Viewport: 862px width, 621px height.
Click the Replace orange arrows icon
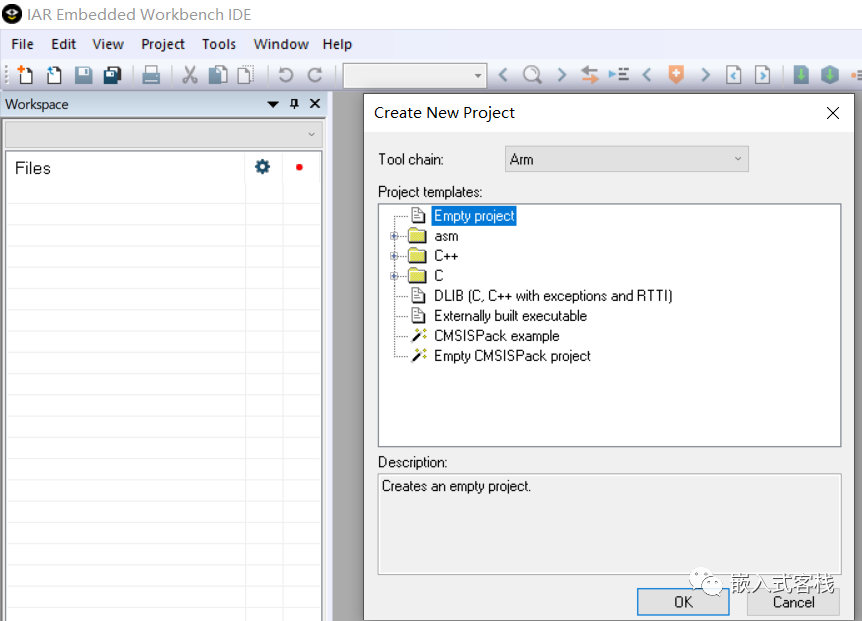tap(590, 74)
